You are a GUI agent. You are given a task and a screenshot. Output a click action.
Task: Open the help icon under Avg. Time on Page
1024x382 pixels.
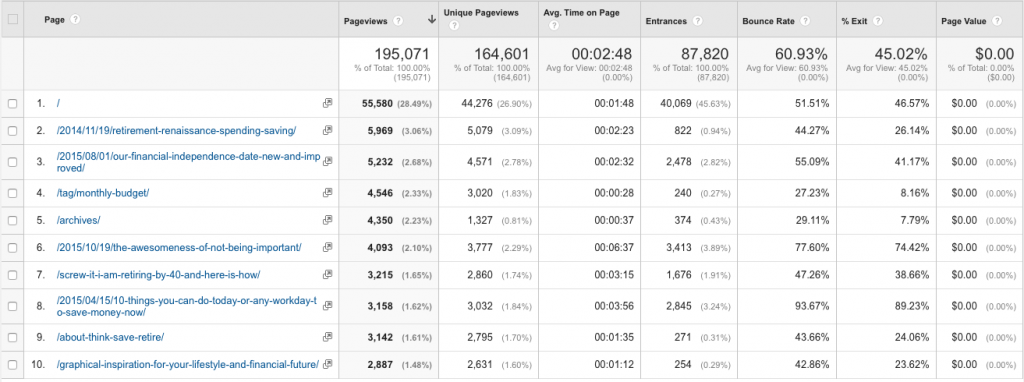tap(554, 26)
